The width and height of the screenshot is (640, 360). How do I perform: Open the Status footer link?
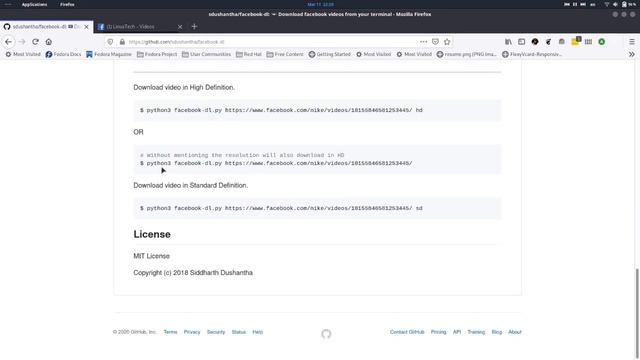pyautogui.click(x=239, y=332)
